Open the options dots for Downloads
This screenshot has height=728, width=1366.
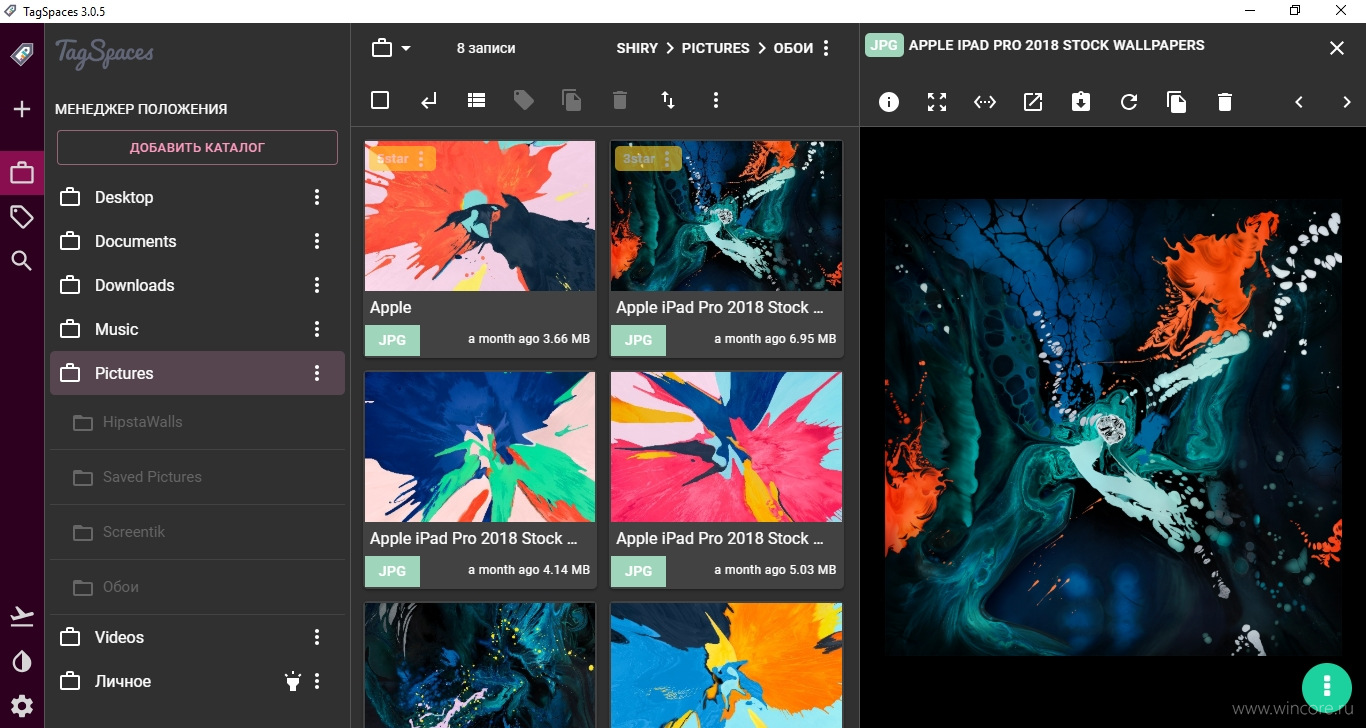(x=317, y=285)
